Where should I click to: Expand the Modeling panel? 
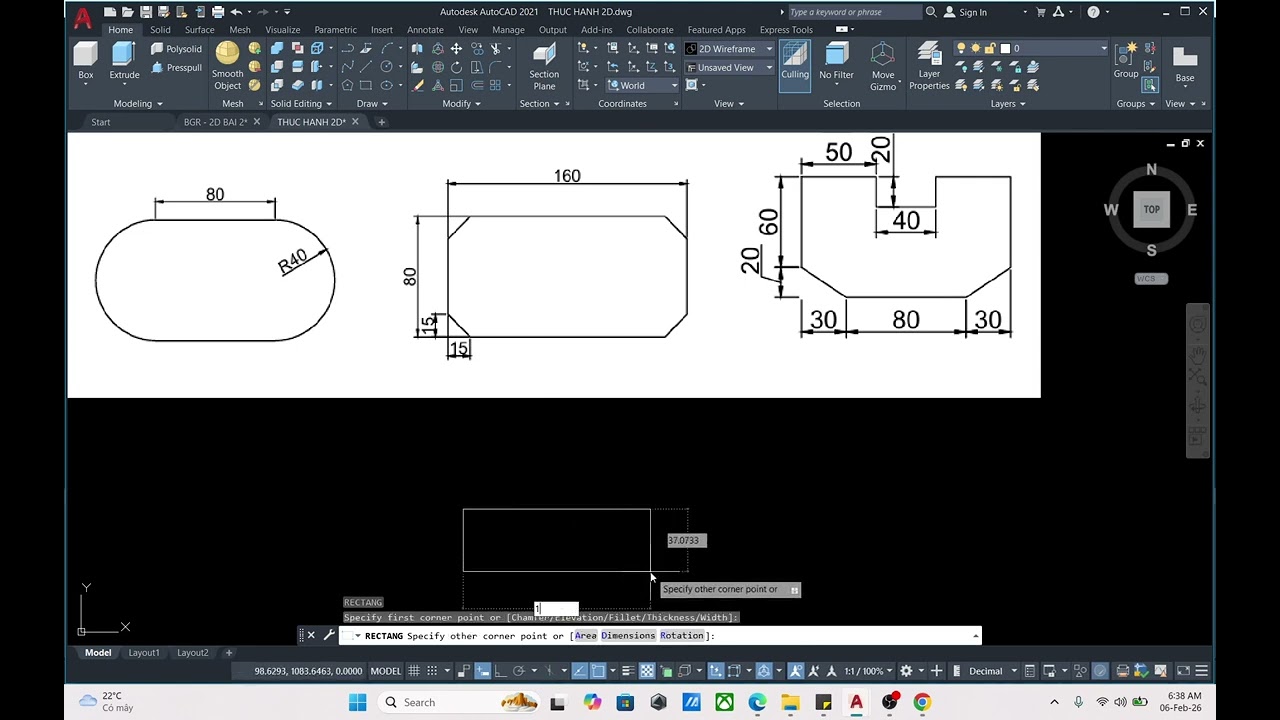(x=138, y=104)
